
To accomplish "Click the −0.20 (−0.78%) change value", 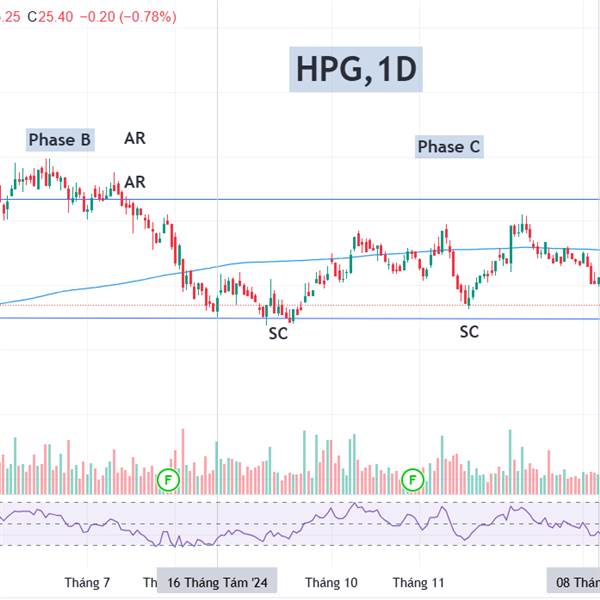I will 128,17.
